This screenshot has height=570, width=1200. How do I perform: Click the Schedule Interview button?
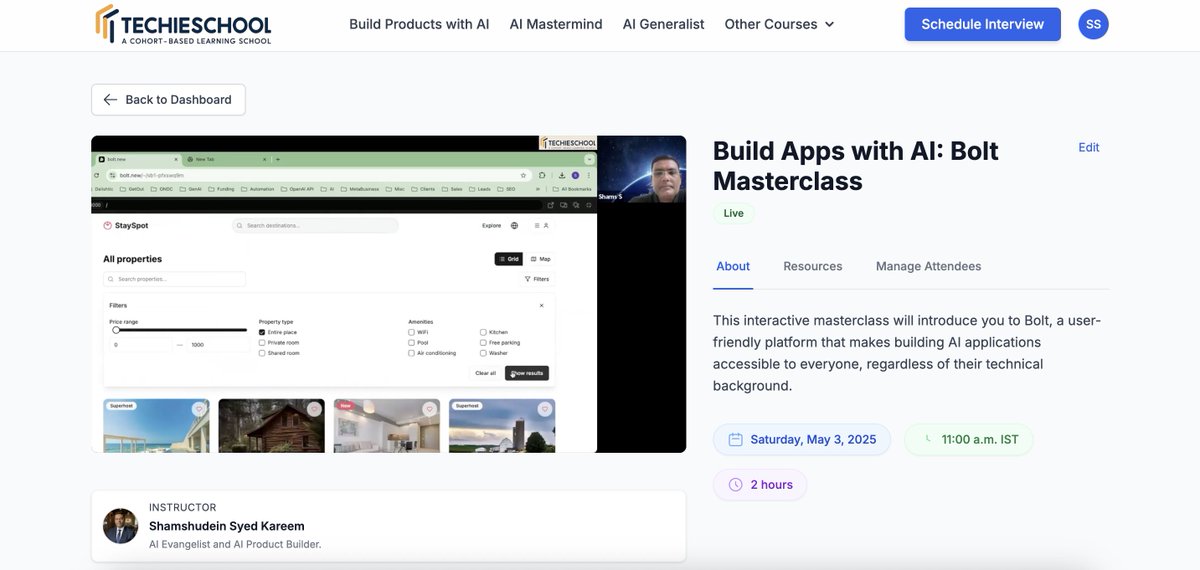982,24
